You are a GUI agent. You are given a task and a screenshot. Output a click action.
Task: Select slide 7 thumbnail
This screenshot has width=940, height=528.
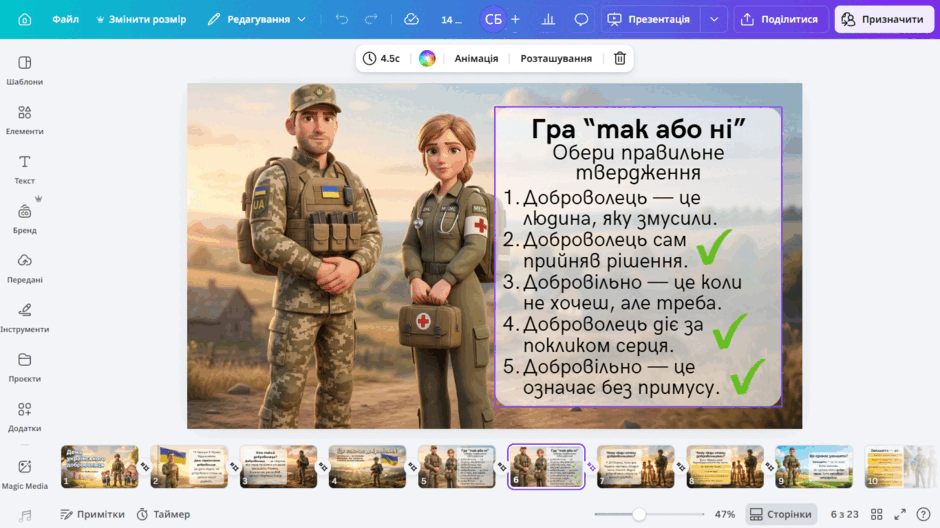pyautogui.click(x=635, y=466)
